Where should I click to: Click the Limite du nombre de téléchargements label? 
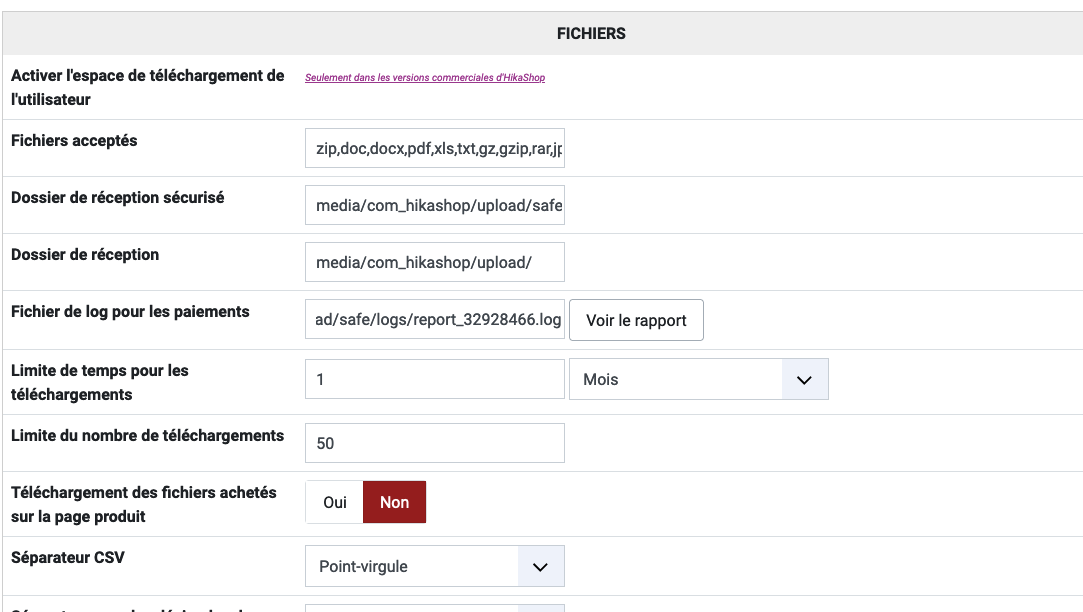click(147, 436)
